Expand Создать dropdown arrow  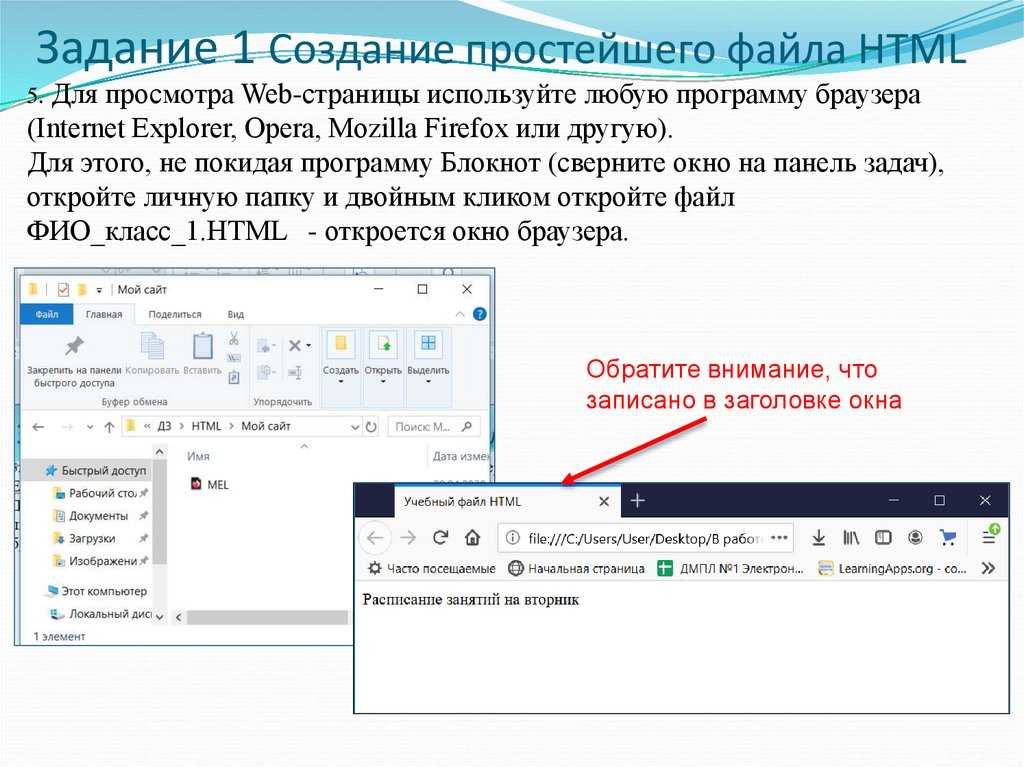[x=341, y=381]
